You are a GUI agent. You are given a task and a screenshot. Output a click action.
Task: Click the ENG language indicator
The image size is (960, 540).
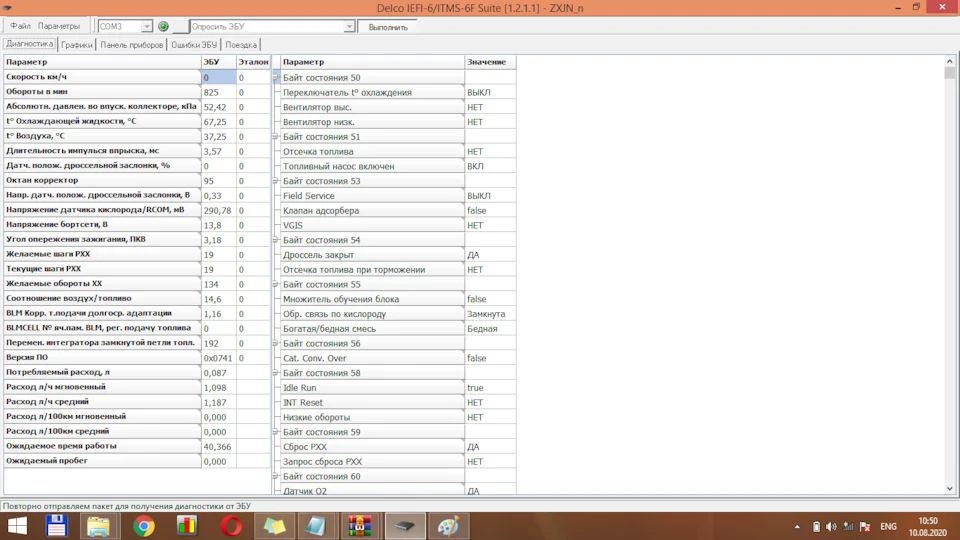[x=888, y=527]
